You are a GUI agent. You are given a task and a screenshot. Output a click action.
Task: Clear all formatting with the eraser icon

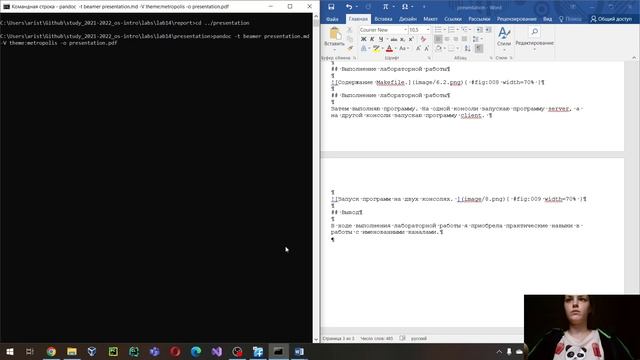point(423,39)
